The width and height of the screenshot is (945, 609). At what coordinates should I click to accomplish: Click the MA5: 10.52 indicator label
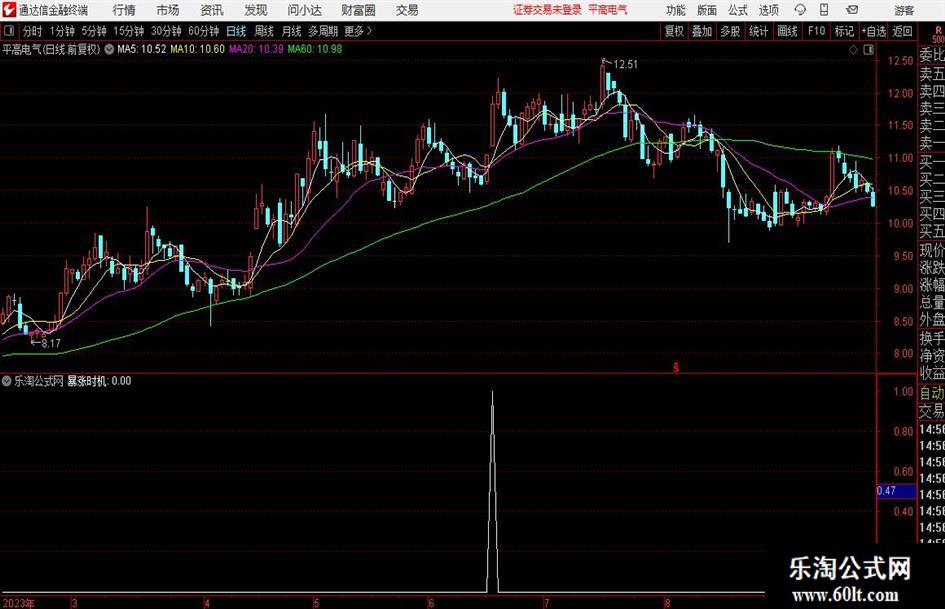pos(142,49)
